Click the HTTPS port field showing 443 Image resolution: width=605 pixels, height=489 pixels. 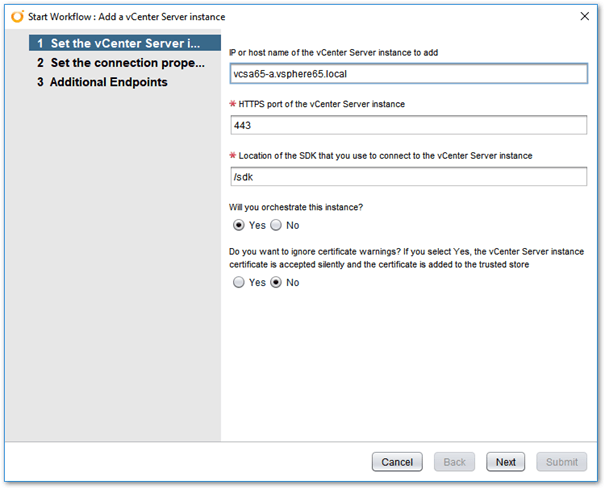click(x=409, y=125)
